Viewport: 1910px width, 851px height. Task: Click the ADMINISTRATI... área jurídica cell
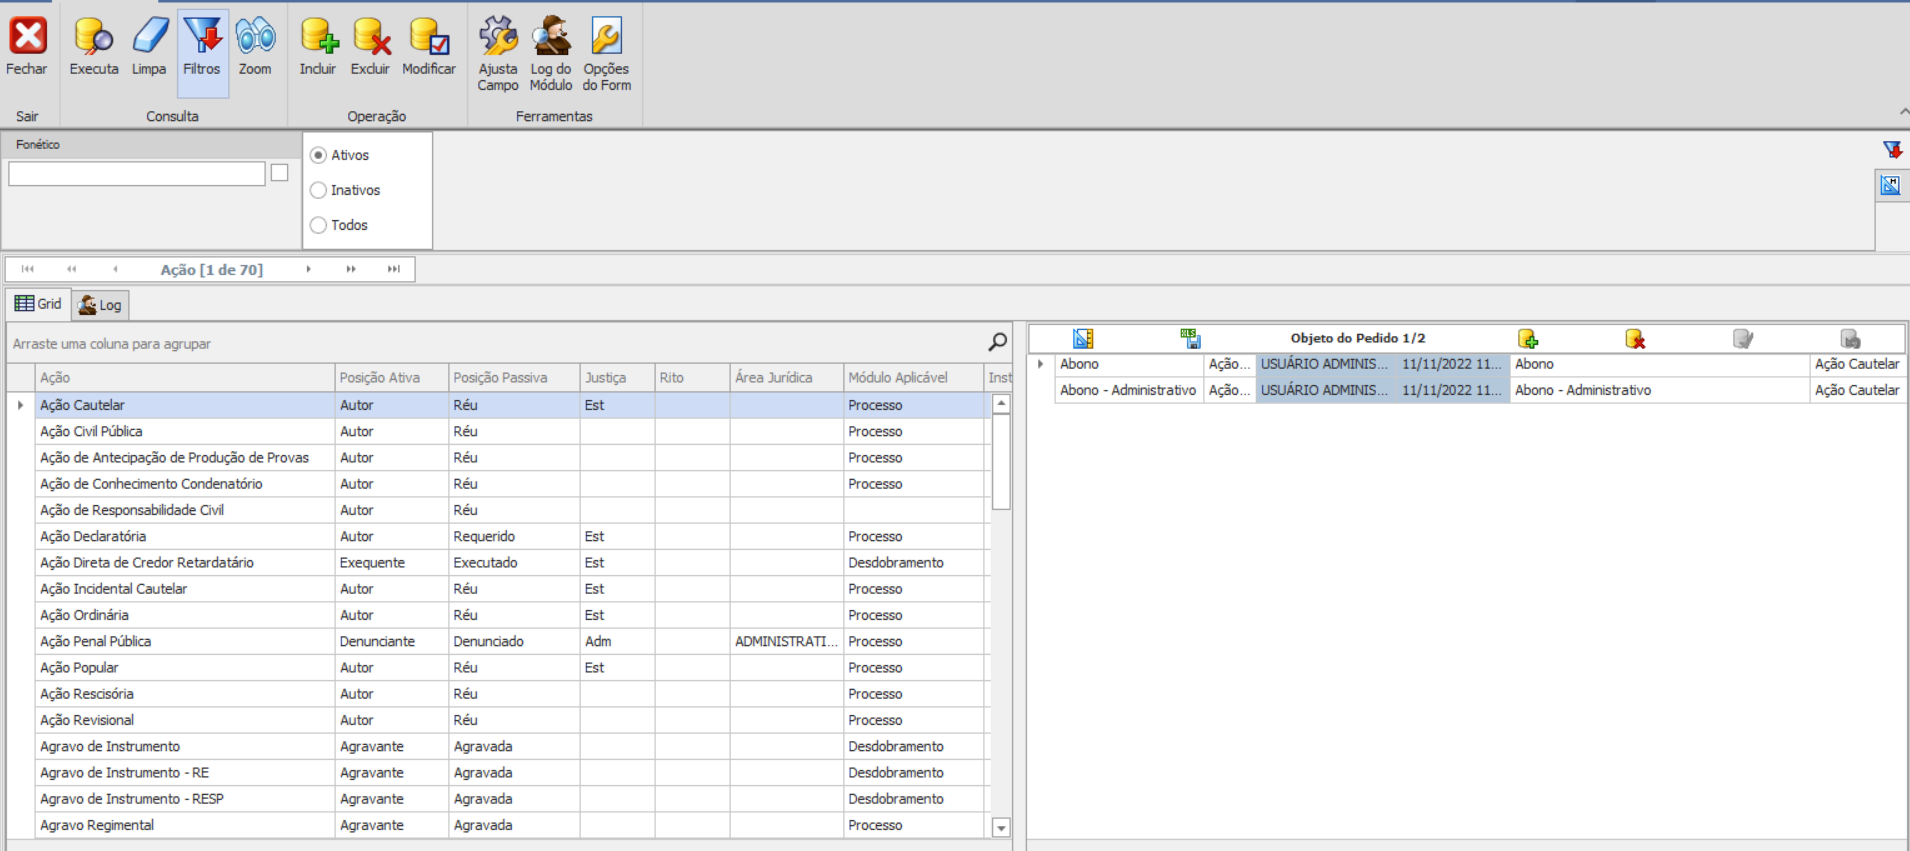786,641
